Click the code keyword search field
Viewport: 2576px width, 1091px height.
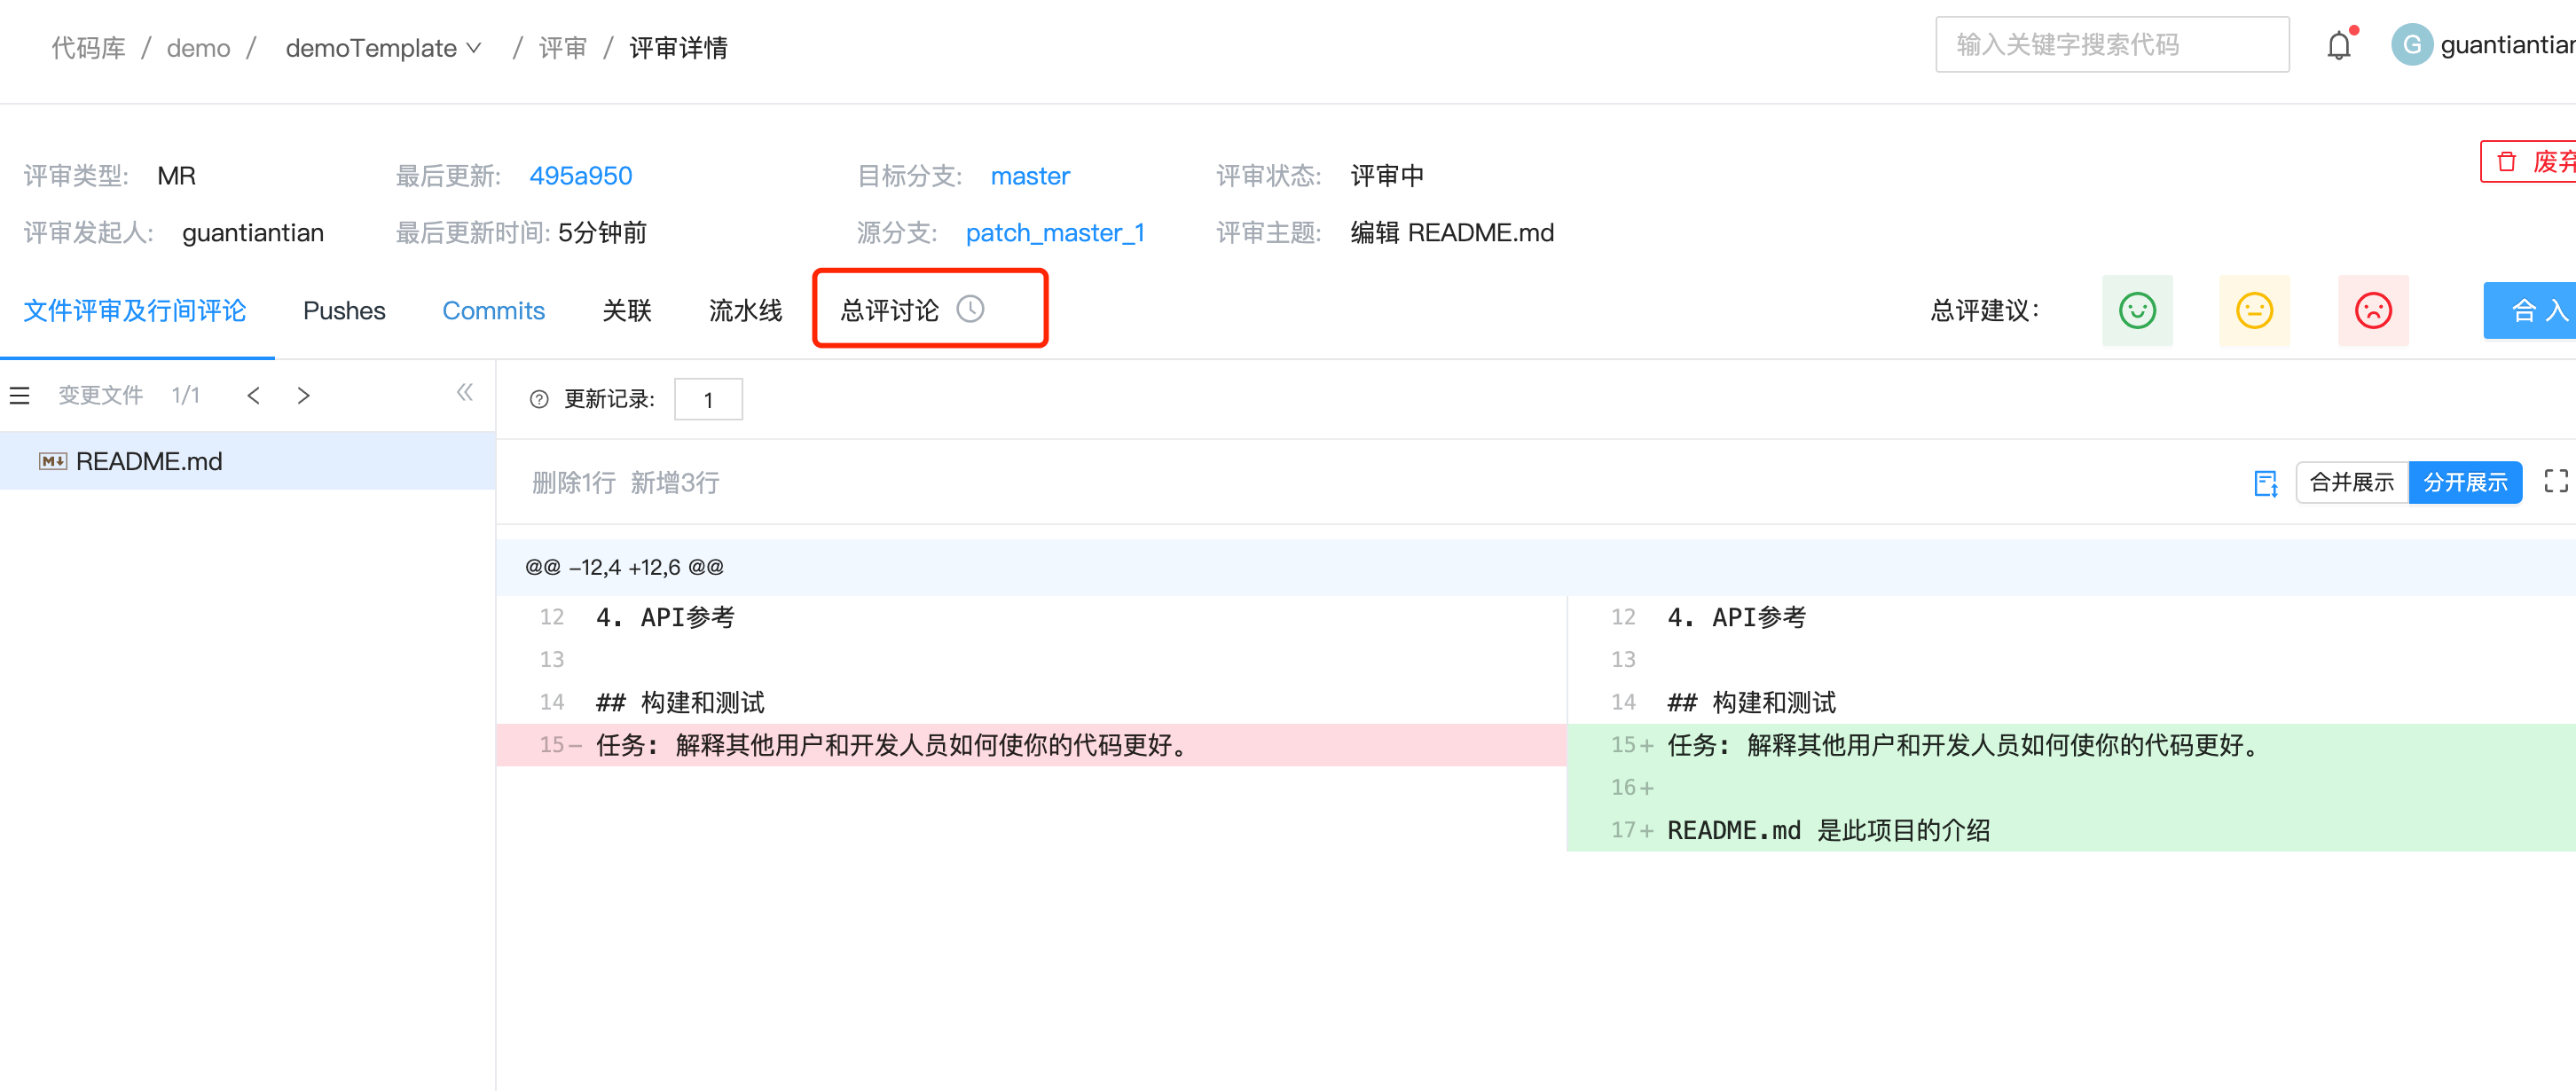pos(2111,45)
